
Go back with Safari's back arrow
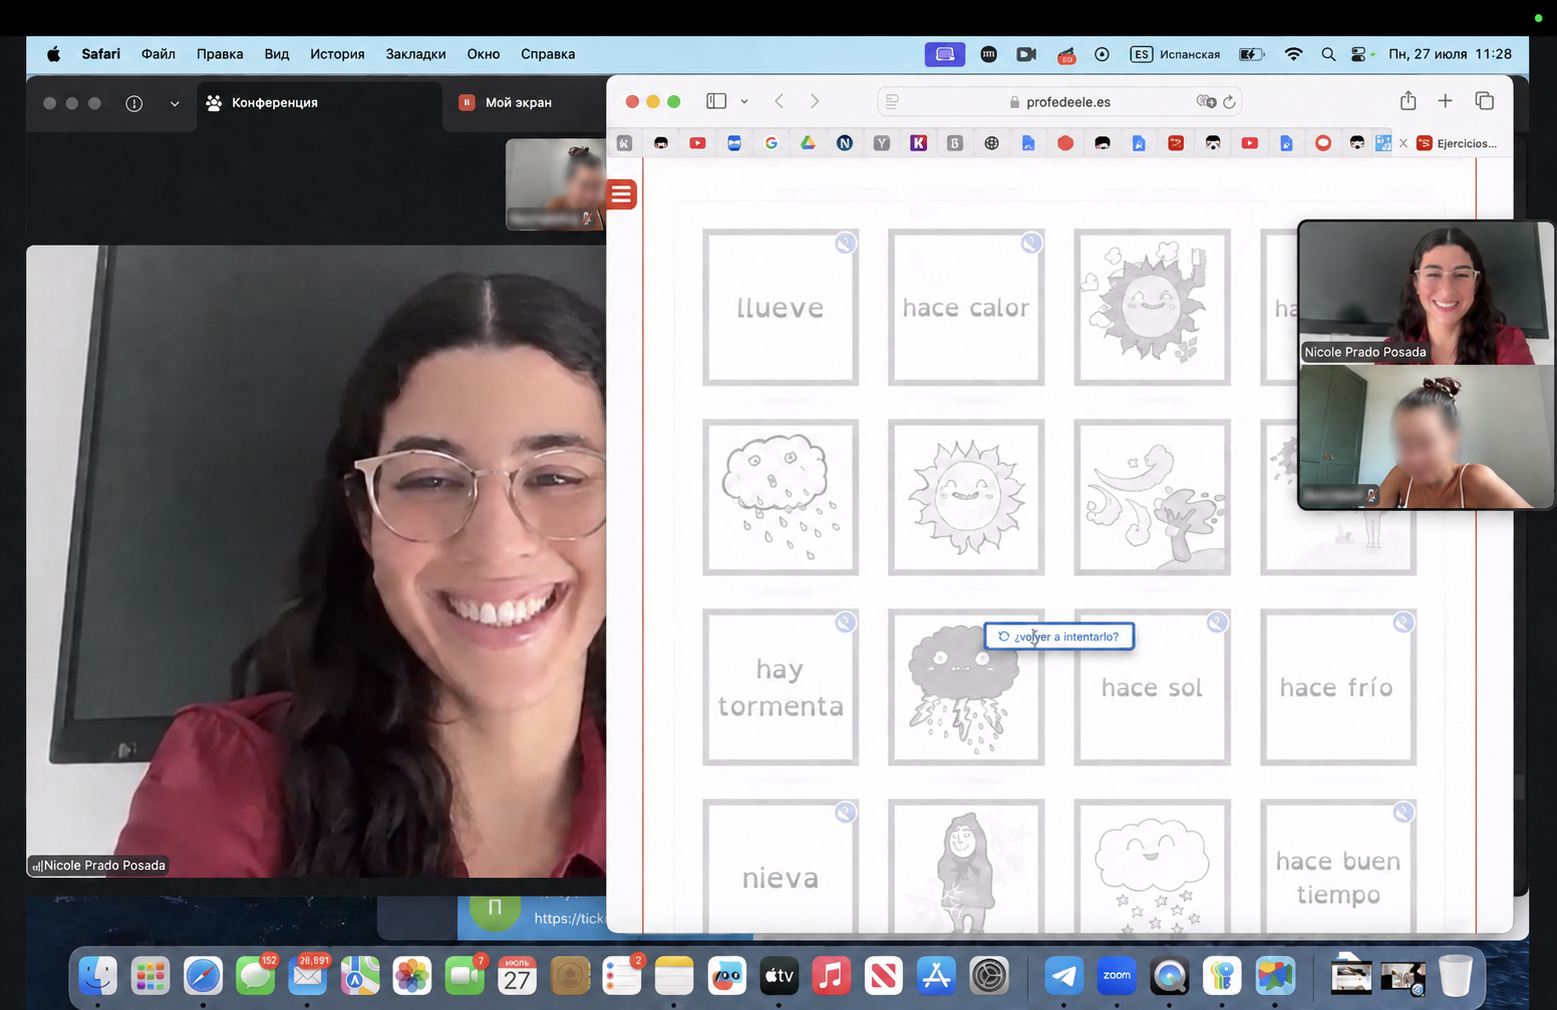click(779, 101)
